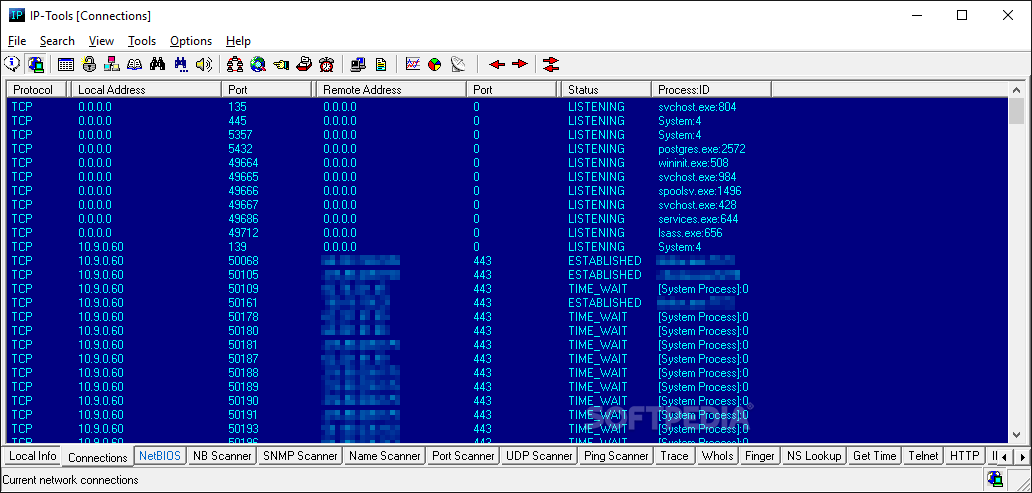Switch to the HTTP tab
The height and width of the screenshot is (493, 1032).
point(965,455)
